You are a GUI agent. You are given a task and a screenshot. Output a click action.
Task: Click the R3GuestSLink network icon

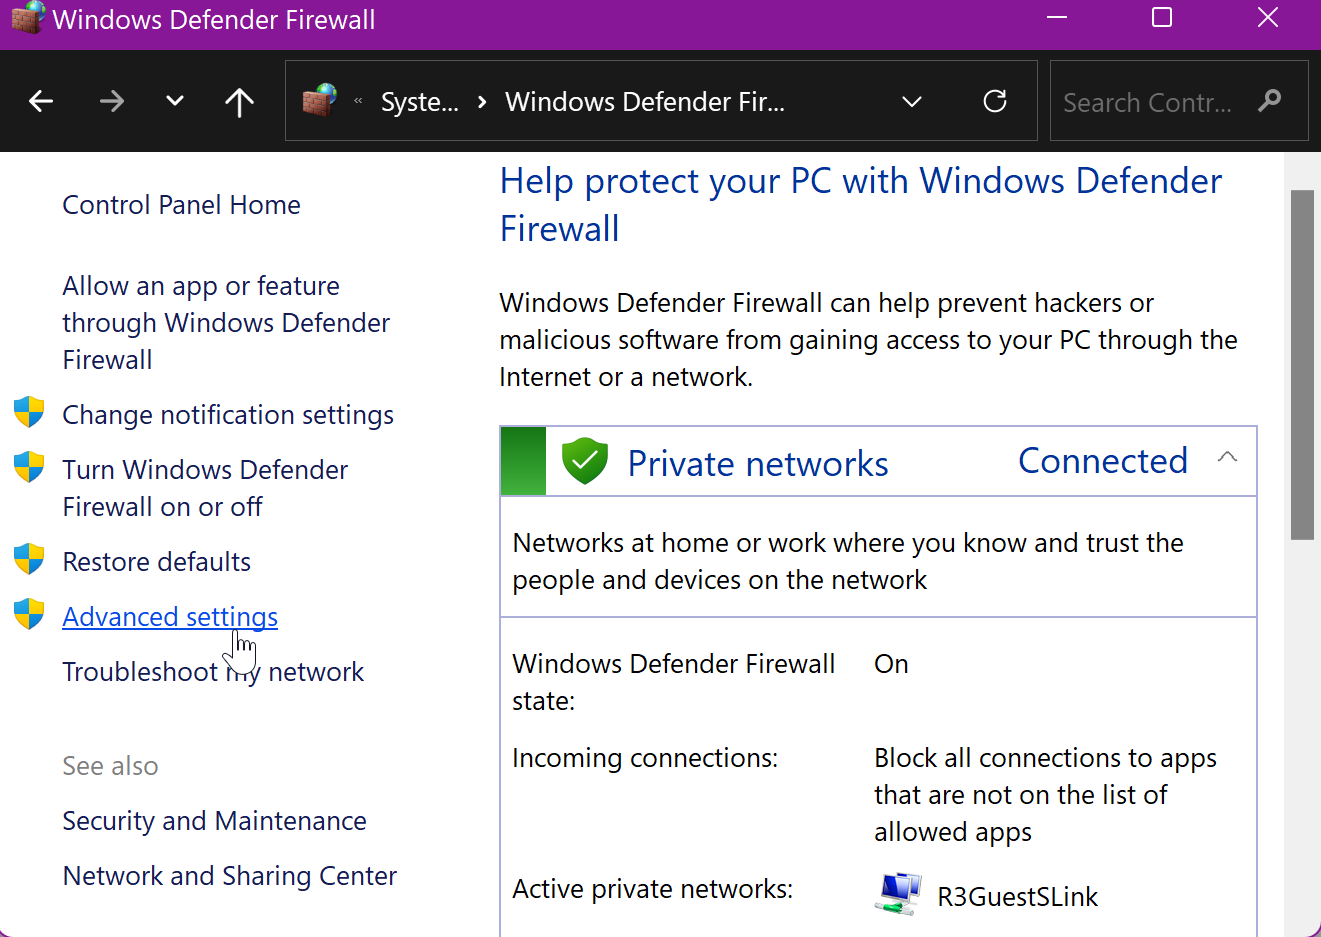pos(898,893)
